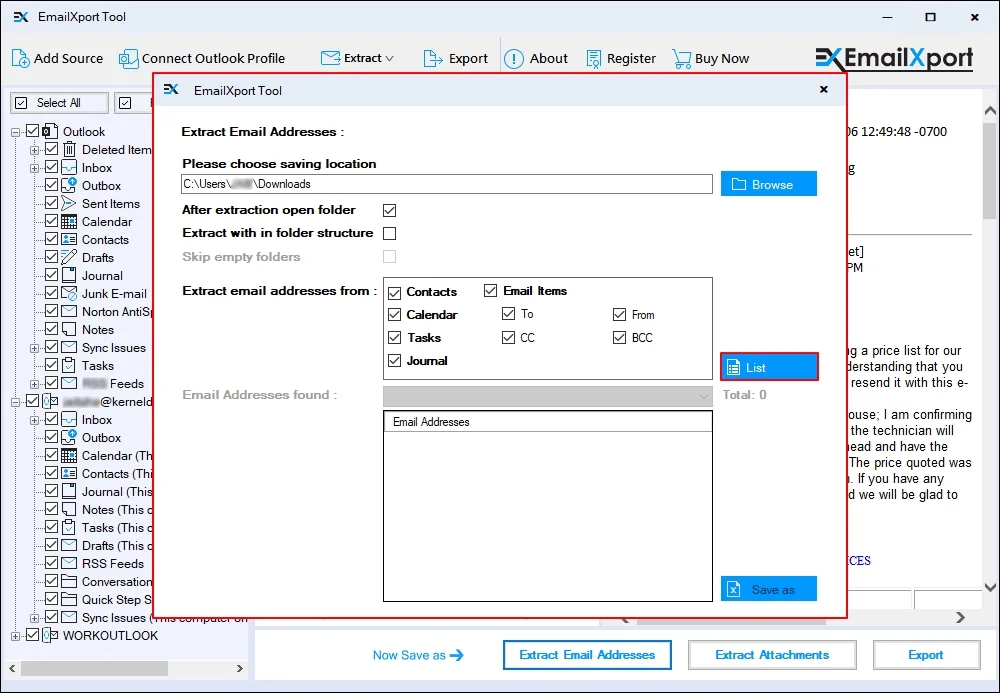
Task: Expand the Junk E-mail tree node
Action: (33, 293)
